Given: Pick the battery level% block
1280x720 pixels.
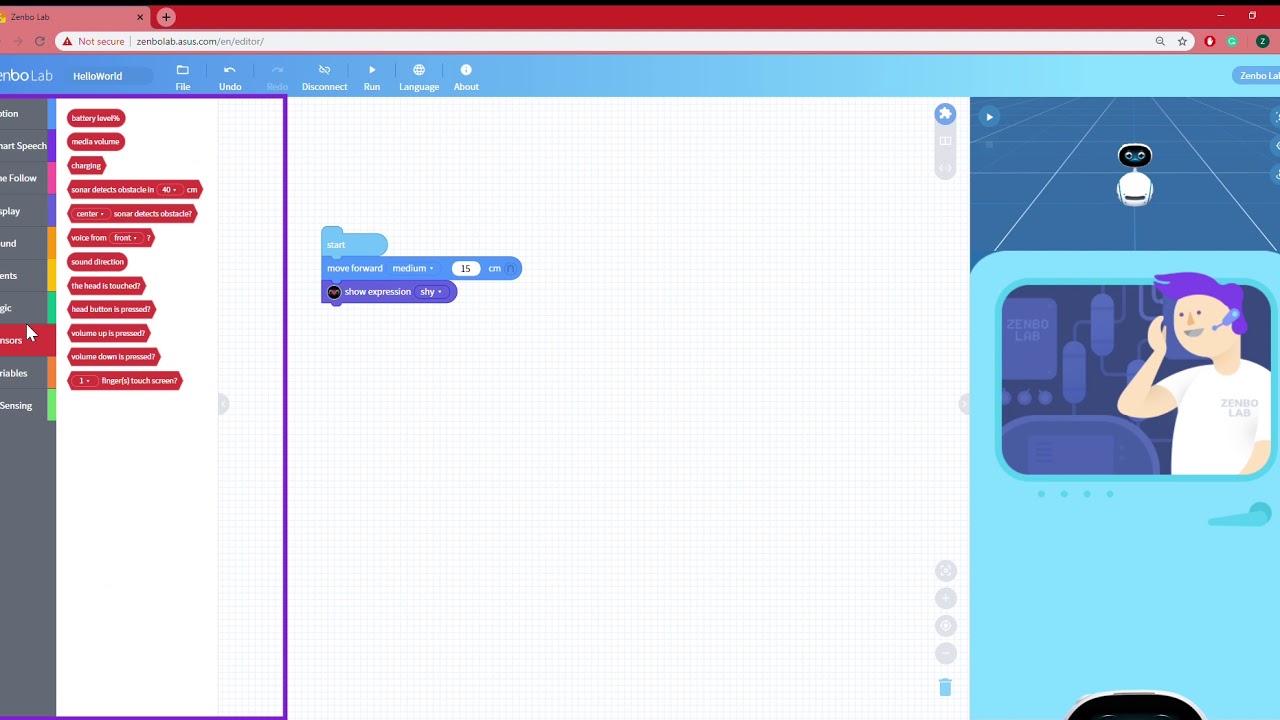Looking at the screenshot, I should coord(96,118).
